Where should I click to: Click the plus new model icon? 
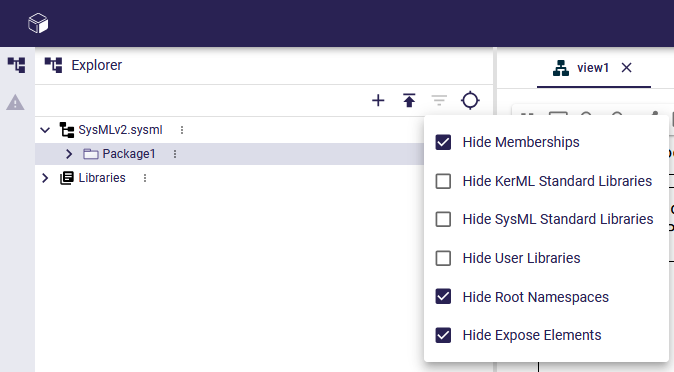coord(378,101)
